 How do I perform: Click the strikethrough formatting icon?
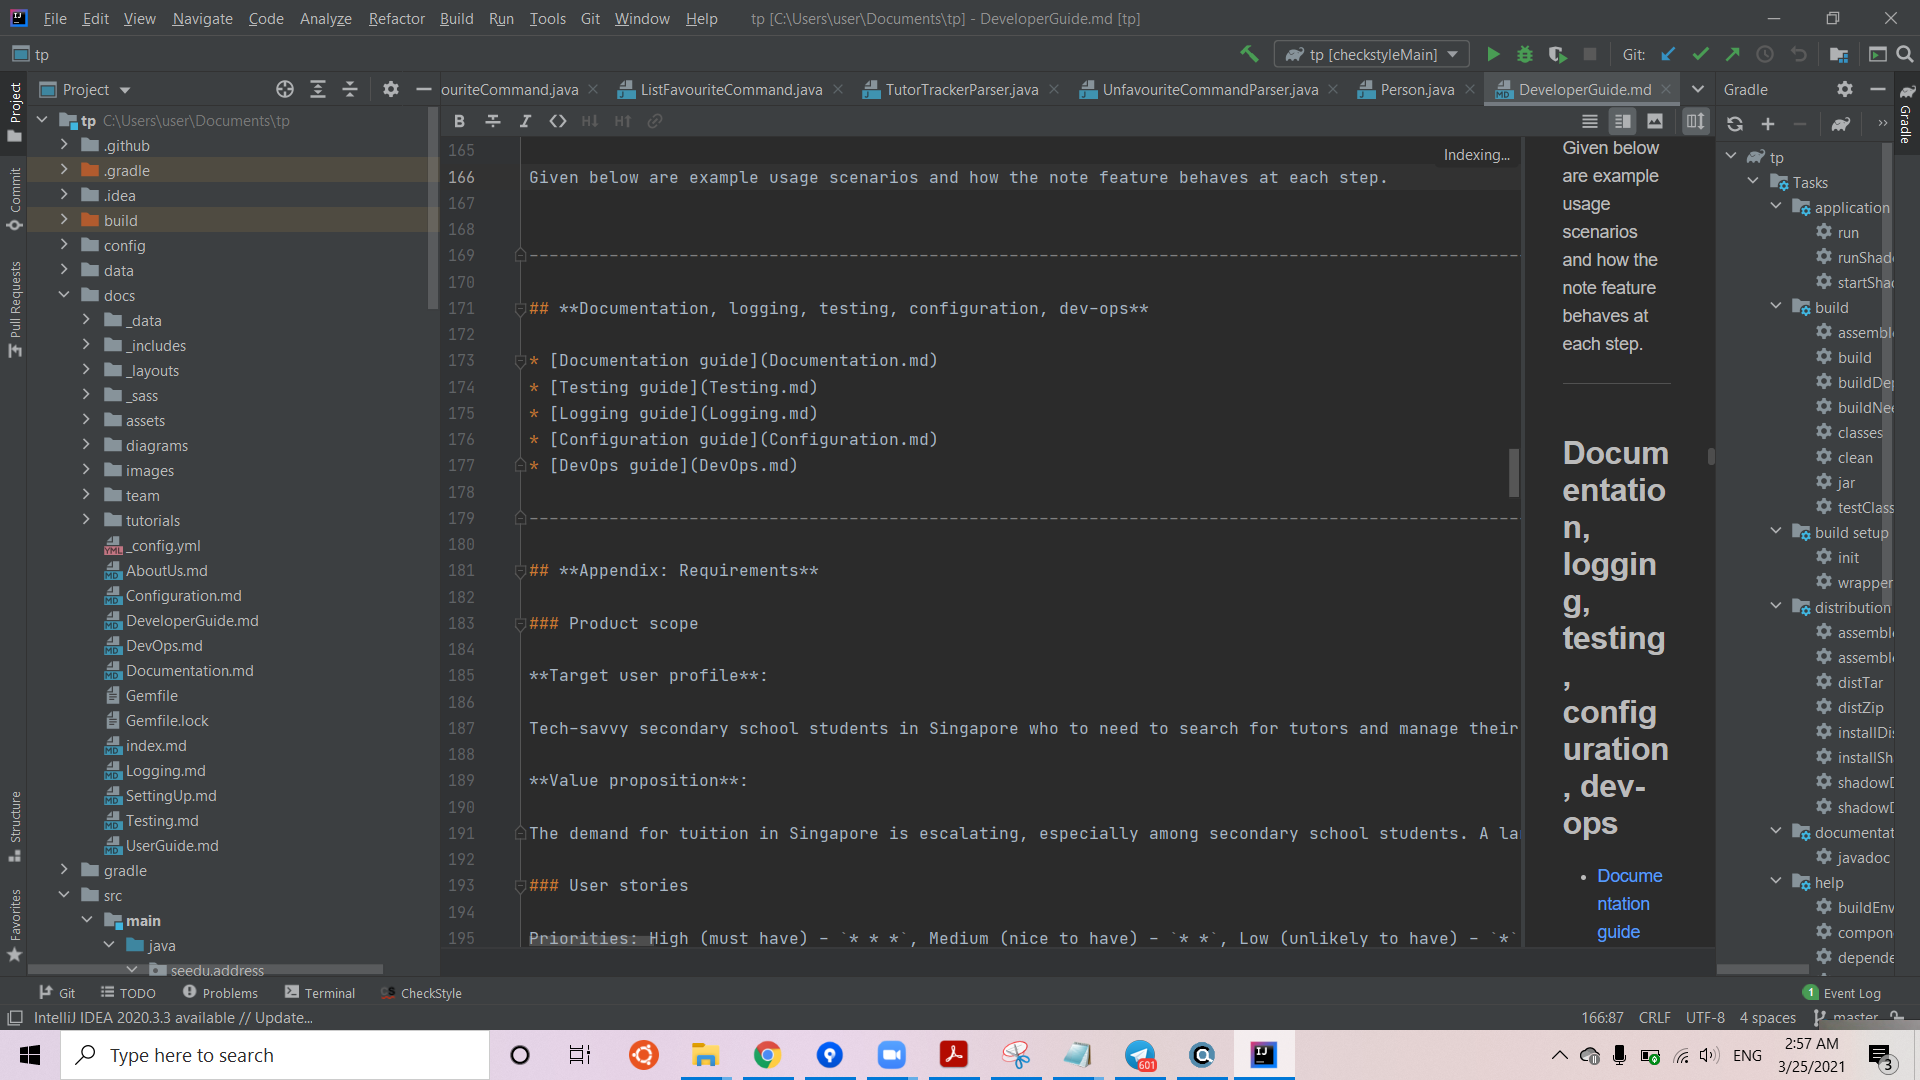[x=491, y=121]
